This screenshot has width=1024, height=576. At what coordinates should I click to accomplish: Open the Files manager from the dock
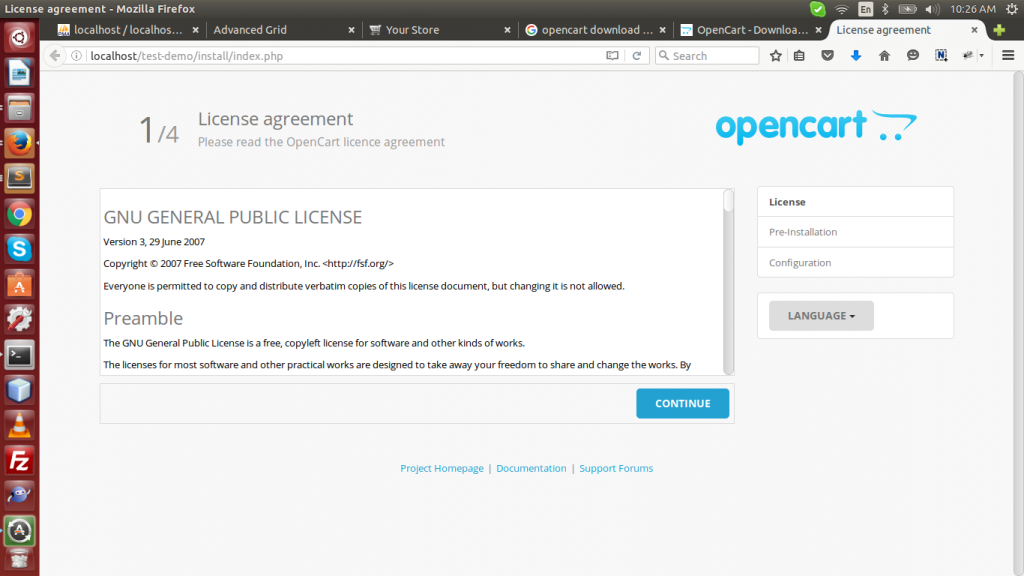coord(19,108)
